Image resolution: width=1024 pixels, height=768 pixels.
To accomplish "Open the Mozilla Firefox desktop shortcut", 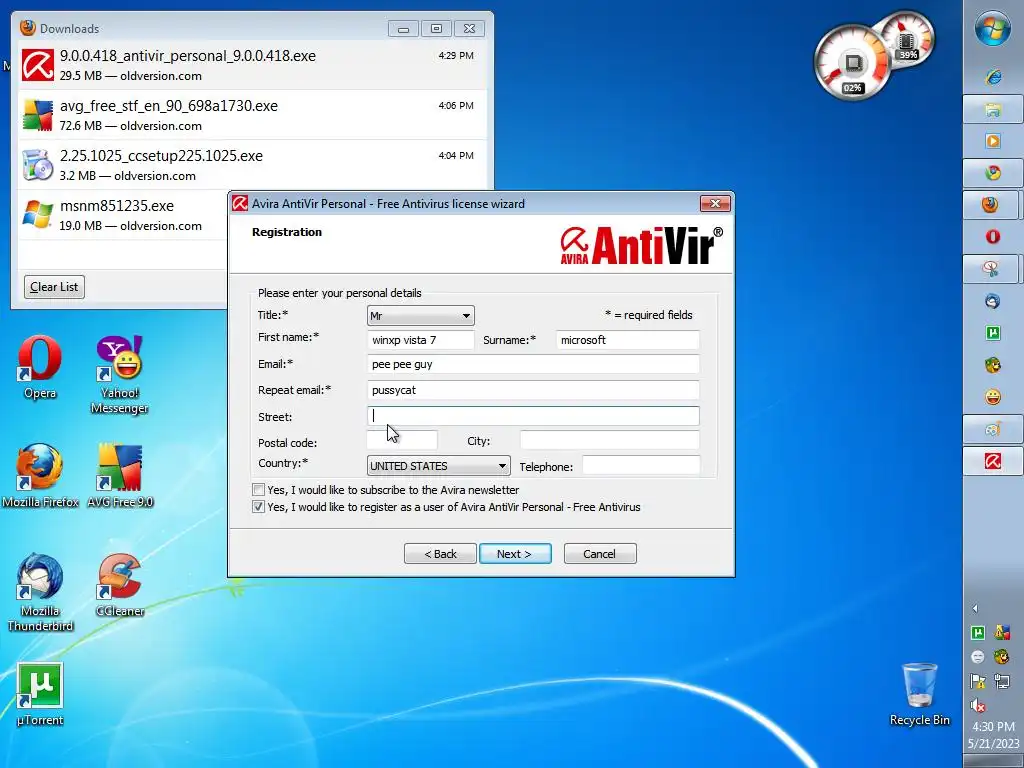I will pyautogui.click(x=40, y=476).
